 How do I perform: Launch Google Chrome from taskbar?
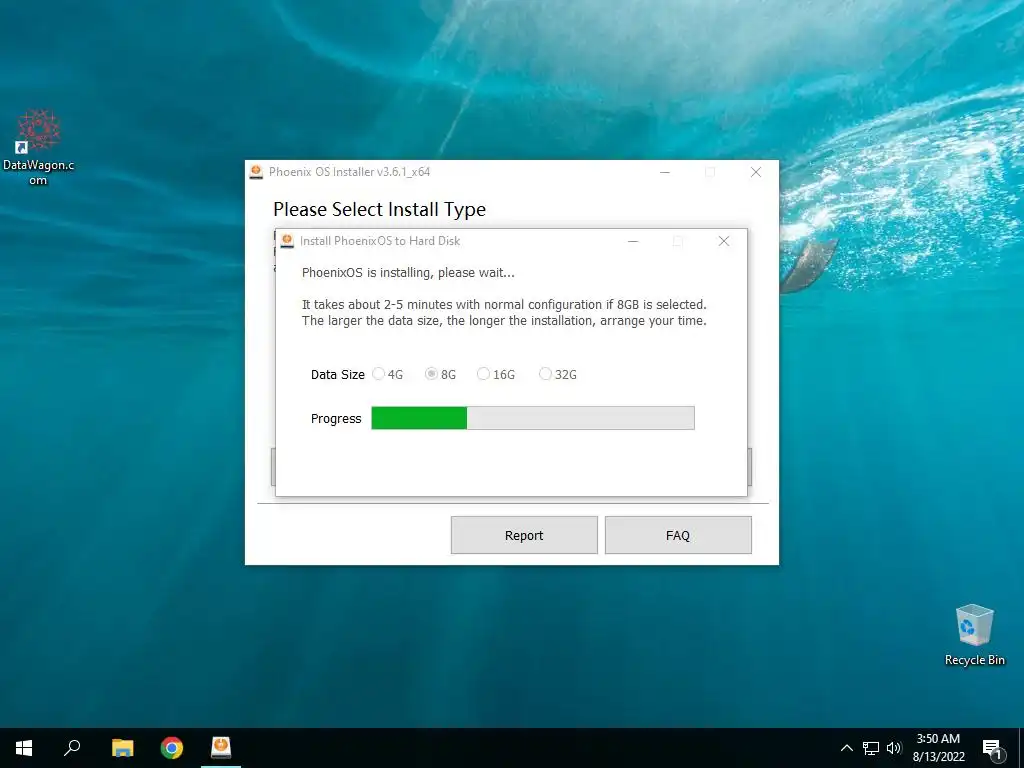(x=172, y=748)
